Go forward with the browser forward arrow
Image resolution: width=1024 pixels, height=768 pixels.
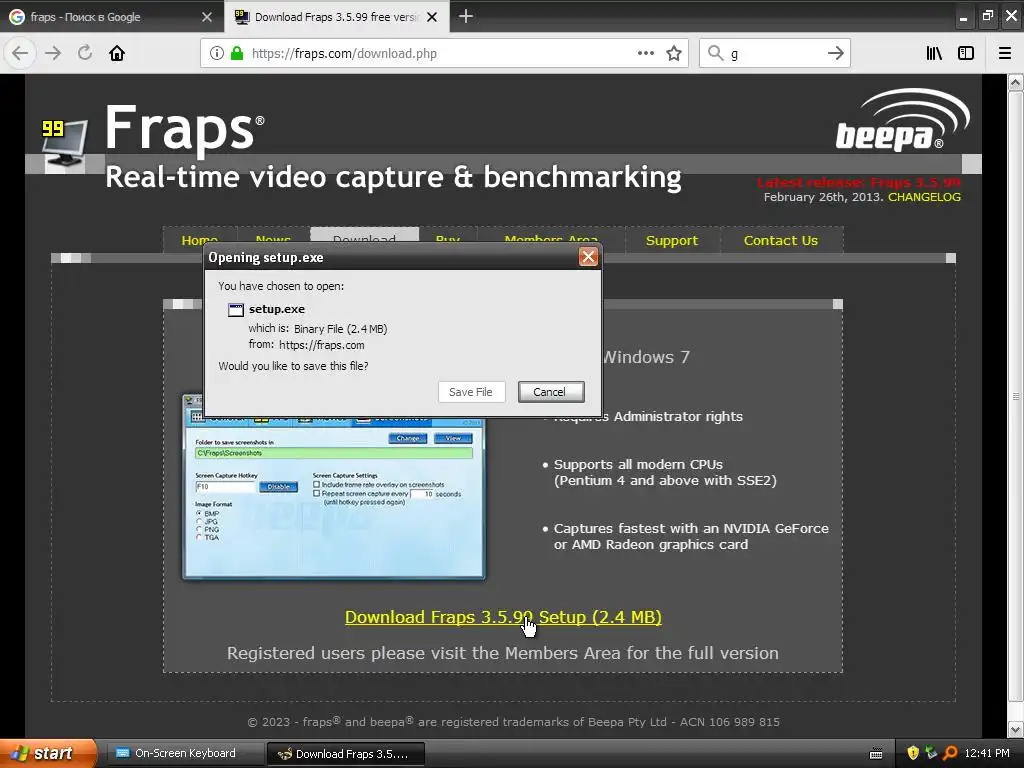[x=53, y=53]
